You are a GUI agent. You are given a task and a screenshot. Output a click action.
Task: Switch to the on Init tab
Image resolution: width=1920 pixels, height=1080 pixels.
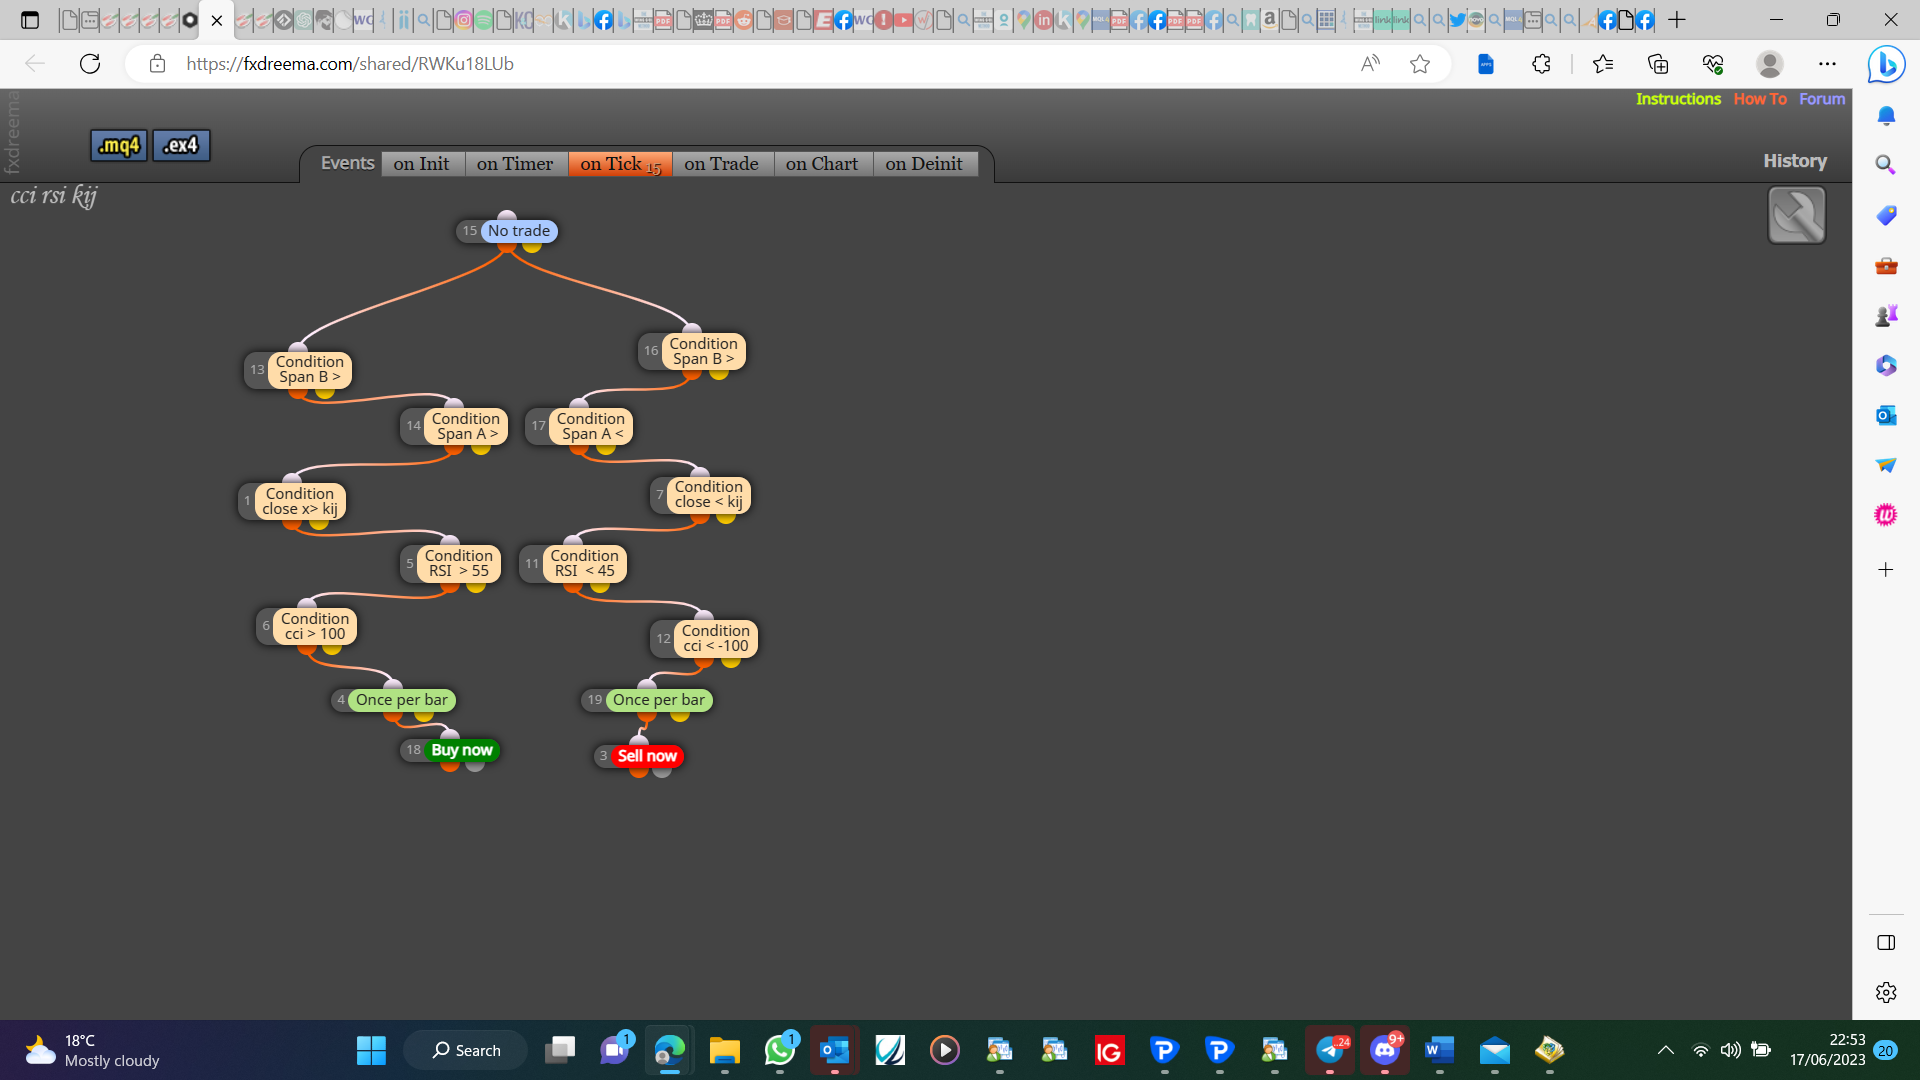[x=421, y=164]
